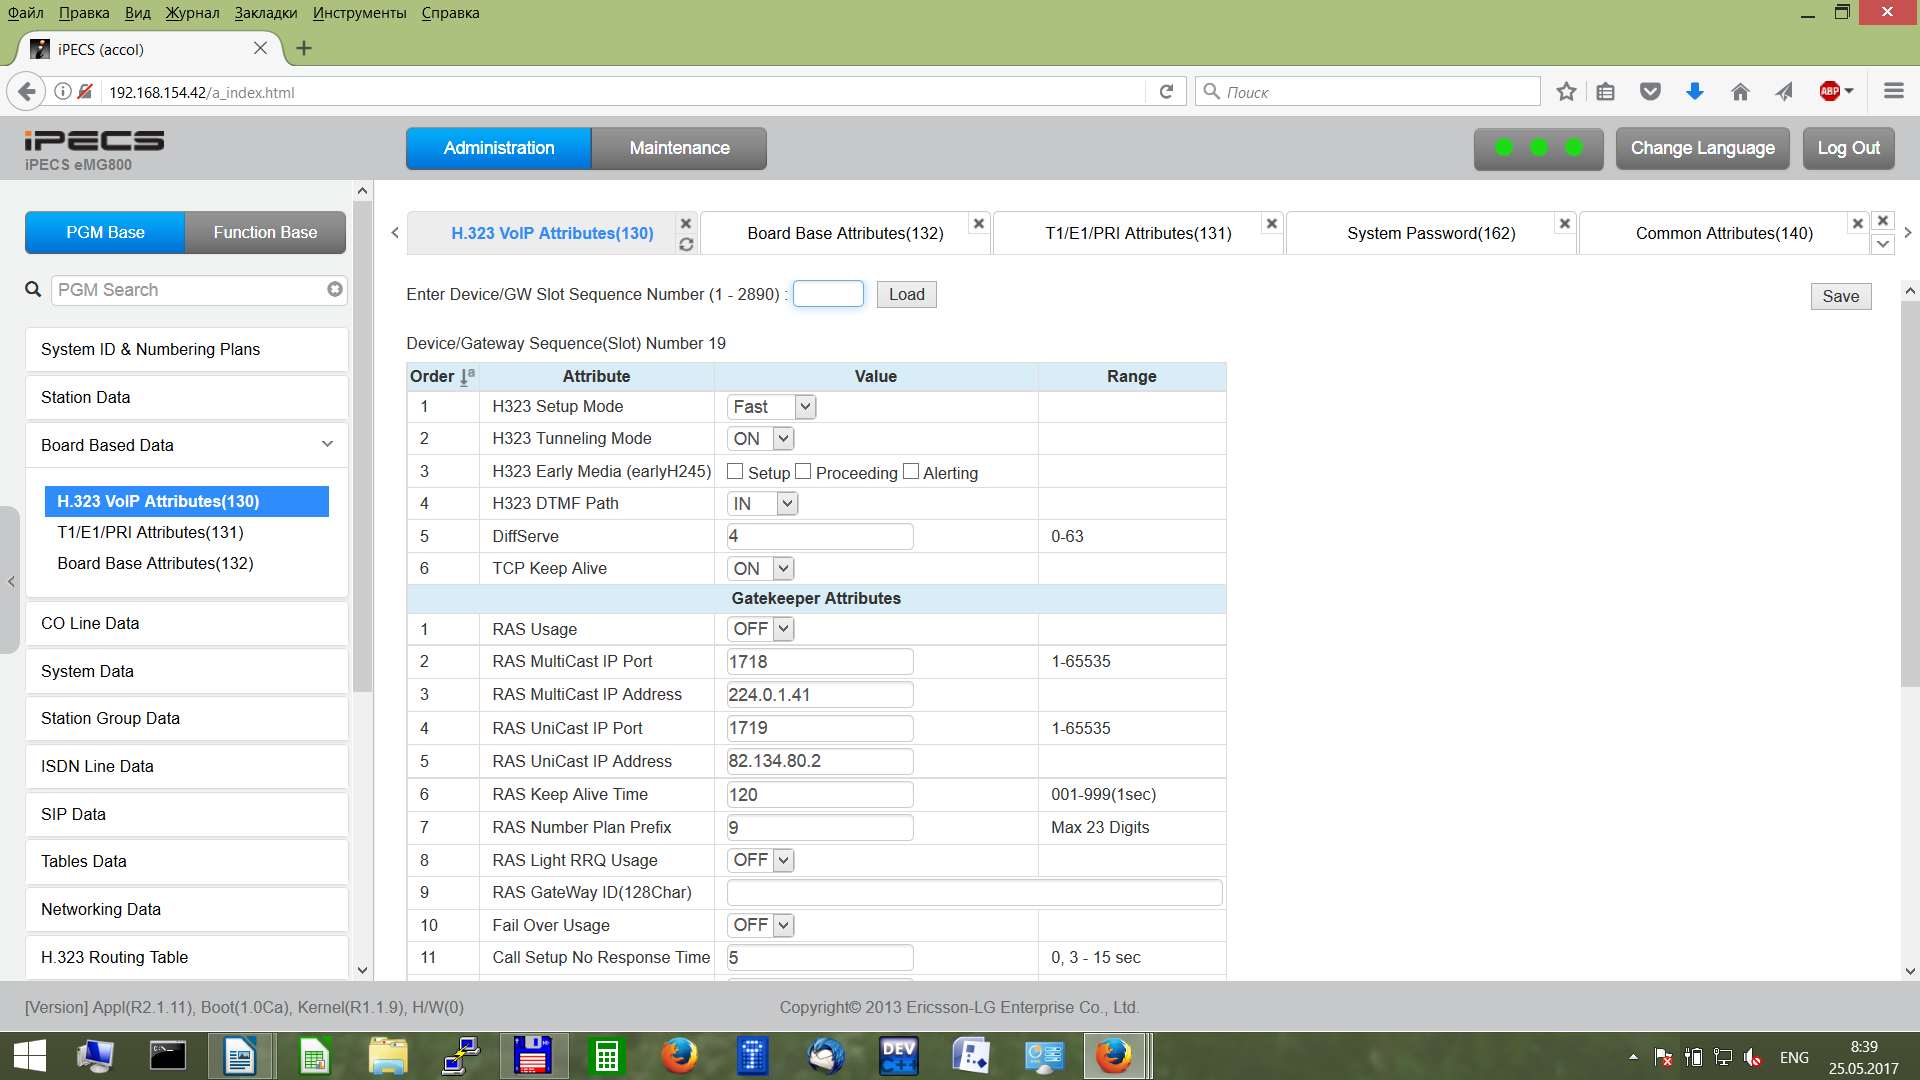The height and width of the screenshot is (1080, 1920).
Task: Open AdBlock Plus toolbar icon
Action: [x=1830, y=92]
